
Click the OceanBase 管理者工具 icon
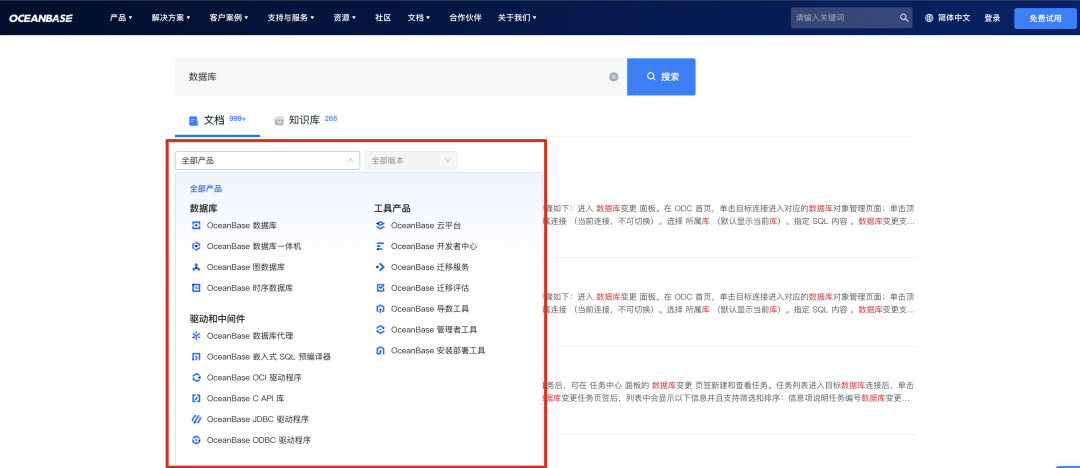tap(380, 329)
